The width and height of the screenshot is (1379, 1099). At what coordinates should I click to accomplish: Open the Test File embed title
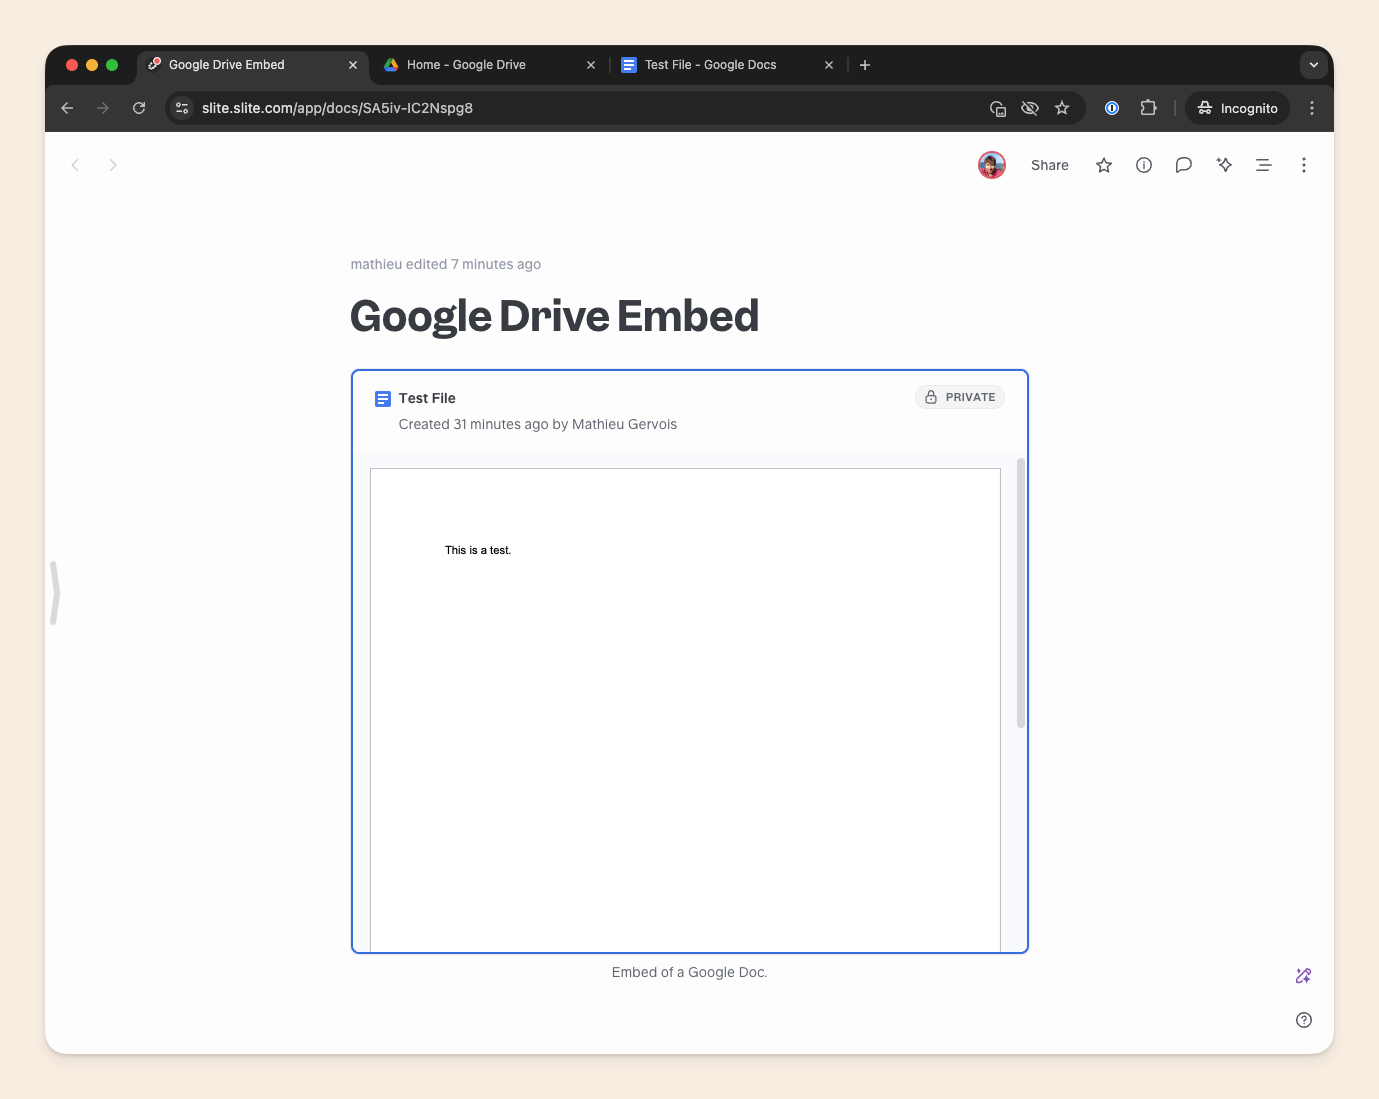(427, 398)
